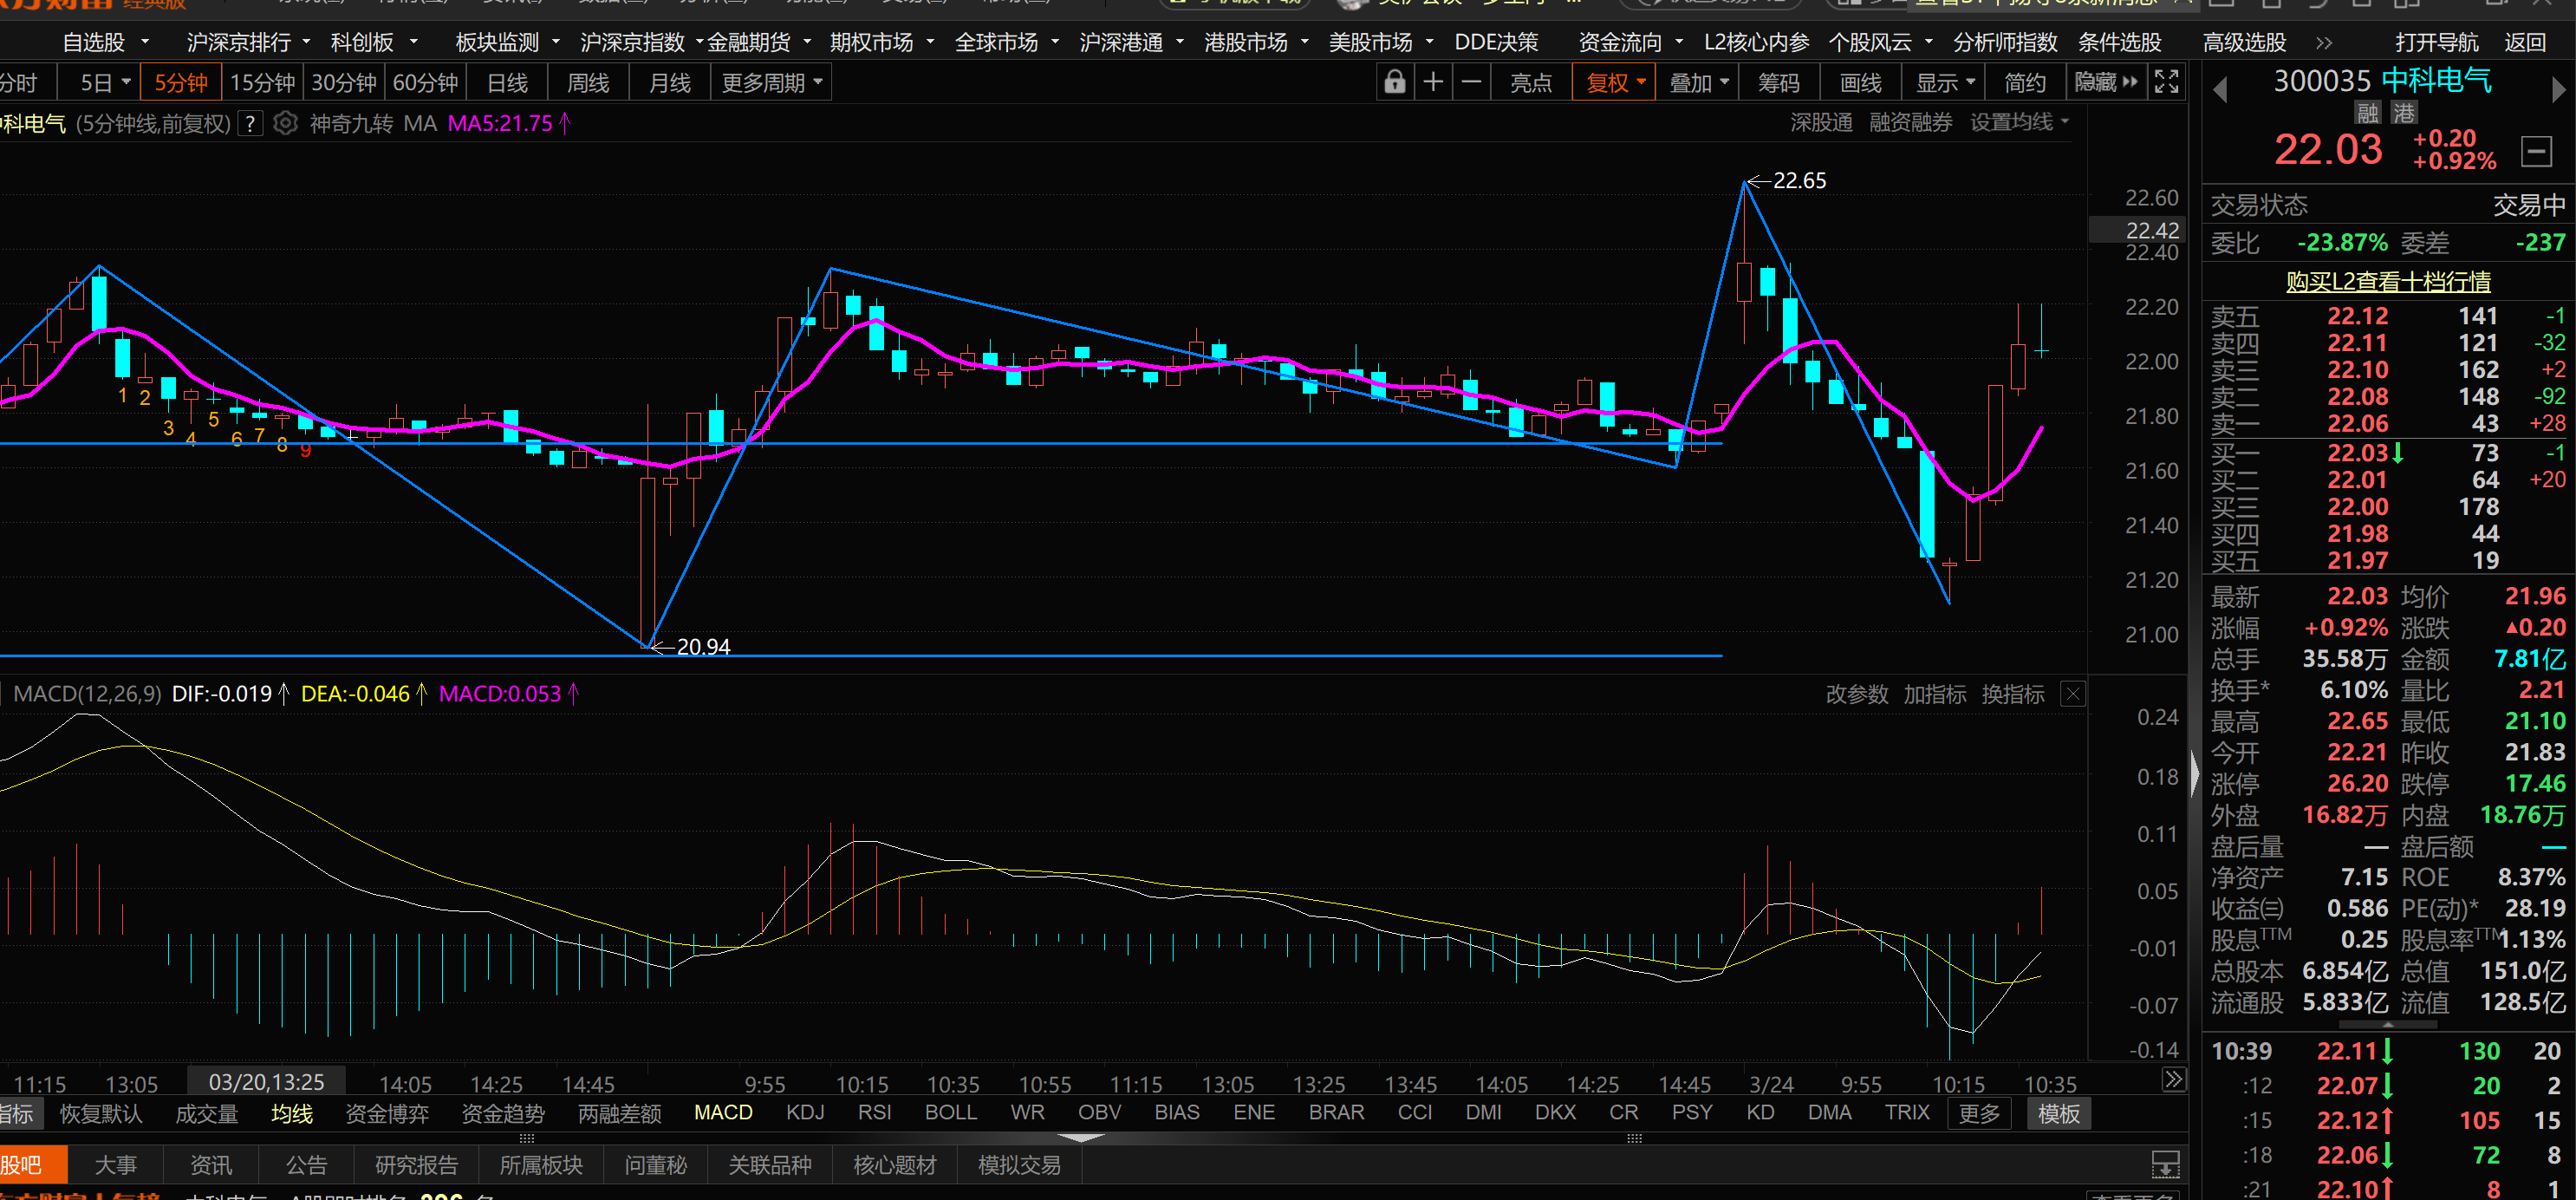Open indicator settings gear icon

point(285,123)
